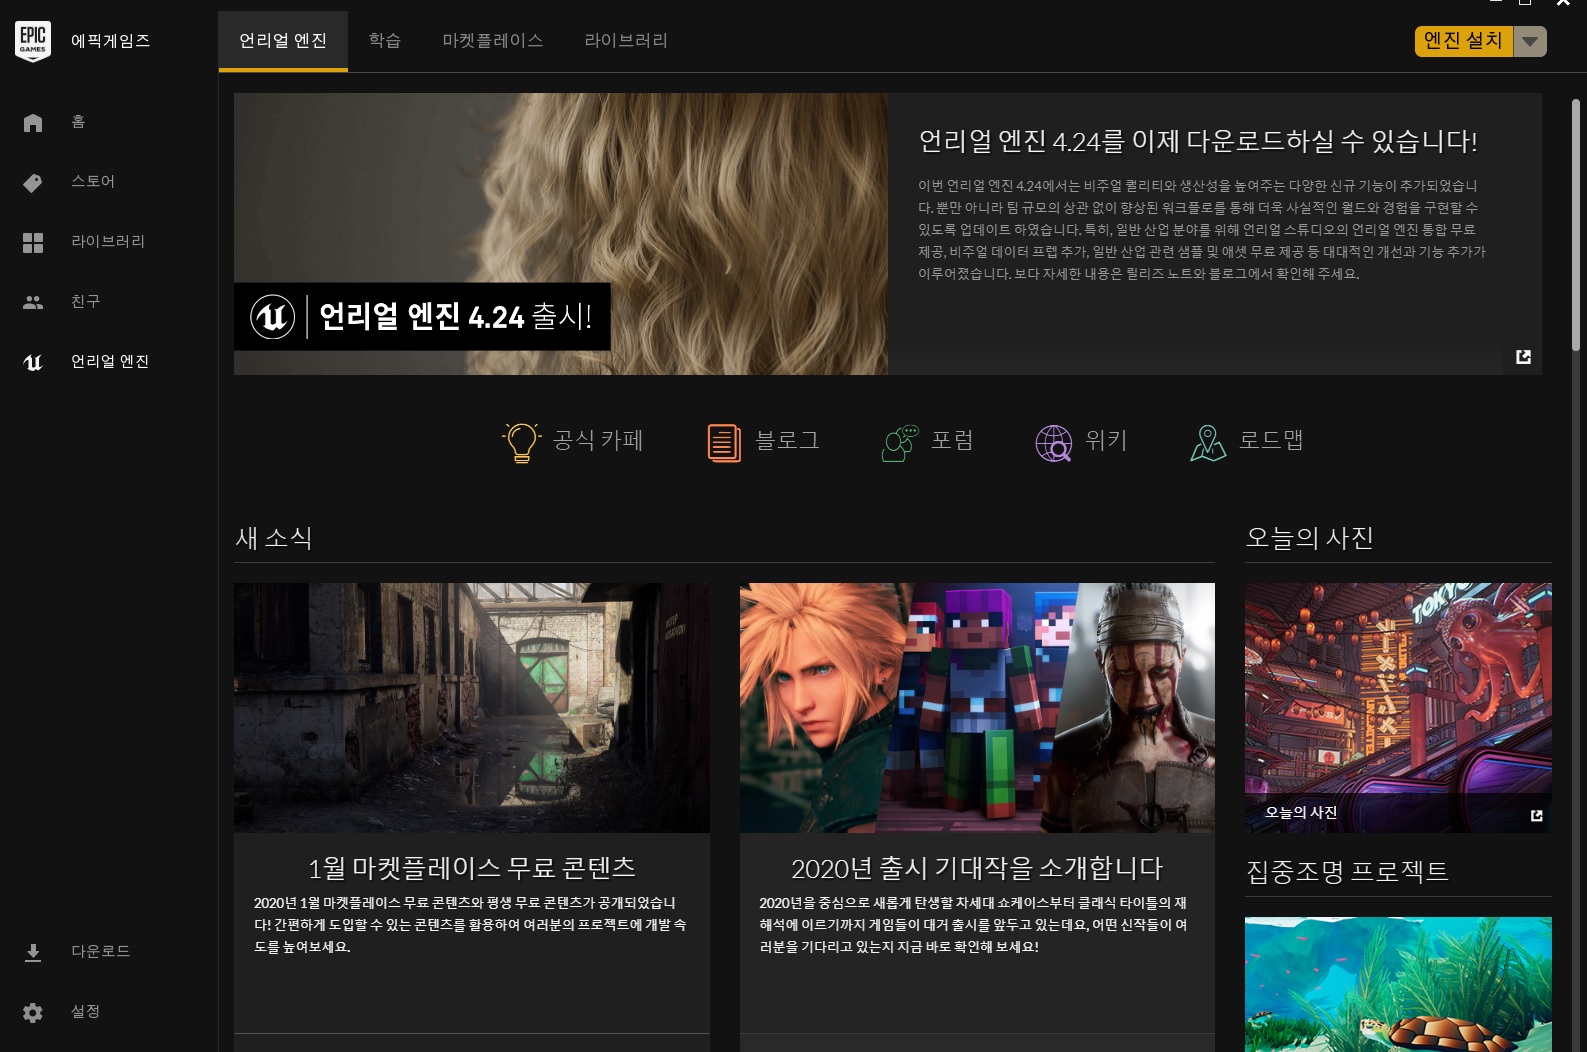This screenshot has width=1587, height=1052.
Task: Open the 위키 link text
Action: pos(1106,440)
